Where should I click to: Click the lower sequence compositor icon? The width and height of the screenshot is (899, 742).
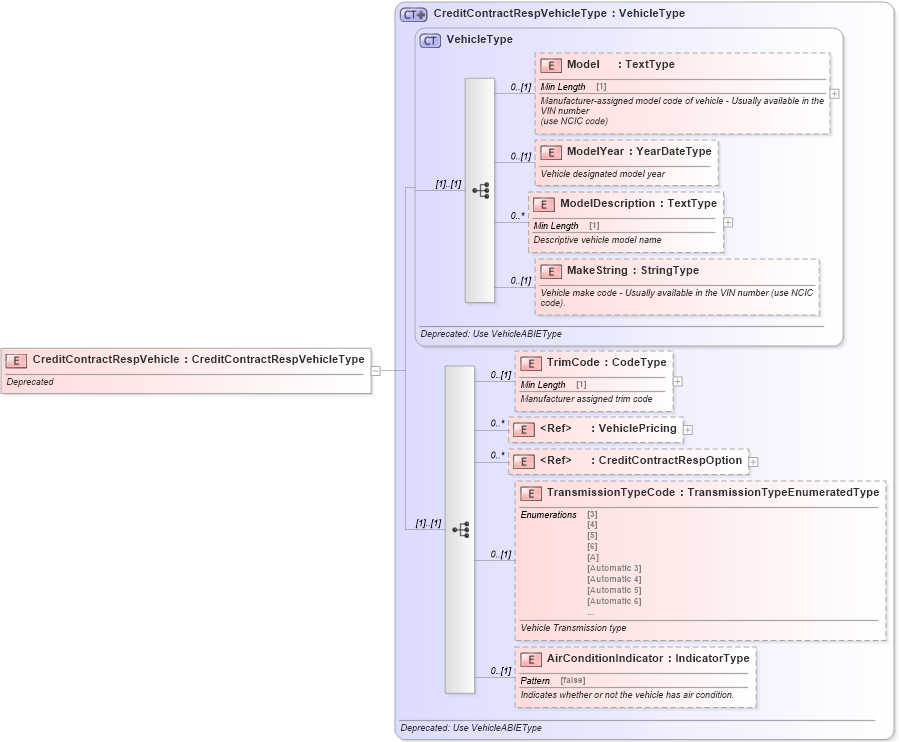coord(461,528)
